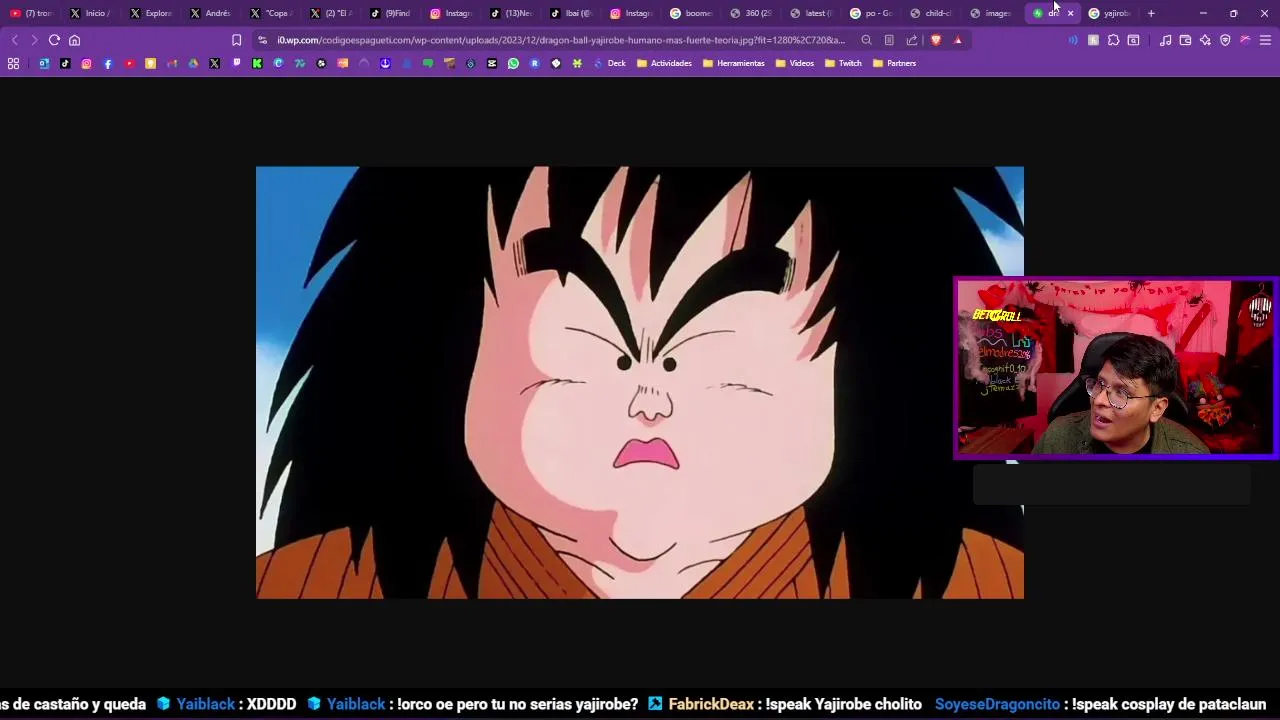Open the X bookmark icon in bookmarks bar
1280x720 pixels.
coord(214,63)
